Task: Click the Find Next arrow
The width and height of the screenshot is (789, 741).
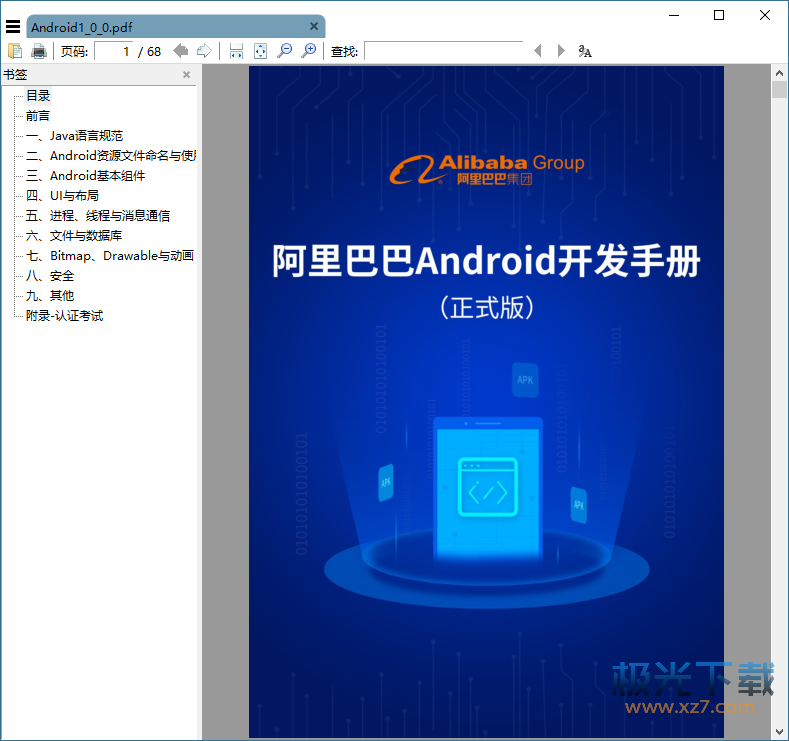Action: pos(561,51)
